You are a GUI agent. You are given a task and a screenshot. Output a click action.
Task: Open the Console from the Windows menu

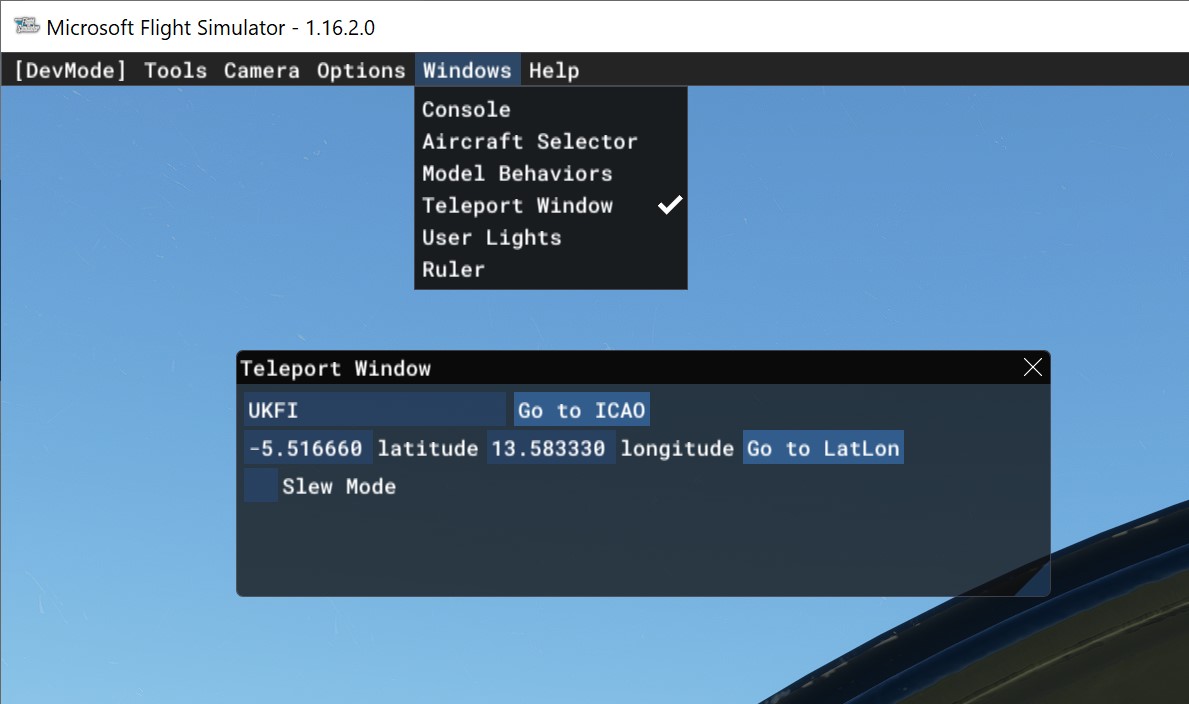pyautogui.click(x=467, y=109)
